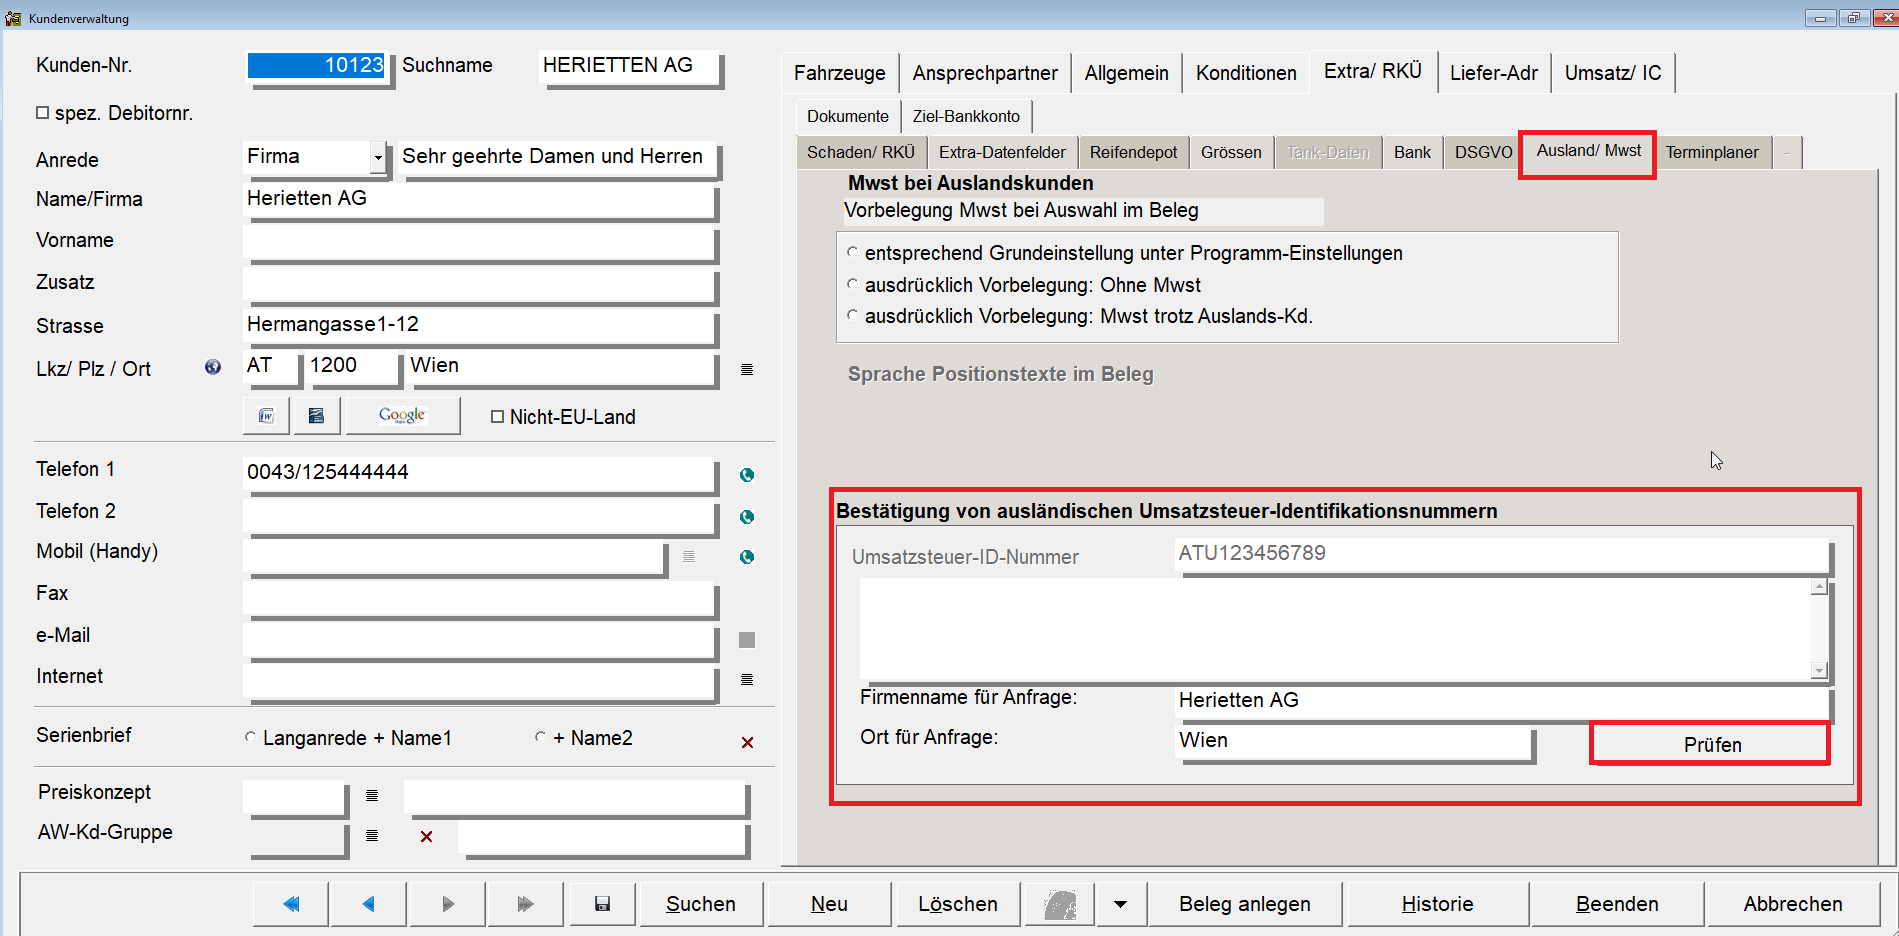Click the dark document icon next to the Word button
The width and height of the screenshot is (1899, 936).
[316, 416]
